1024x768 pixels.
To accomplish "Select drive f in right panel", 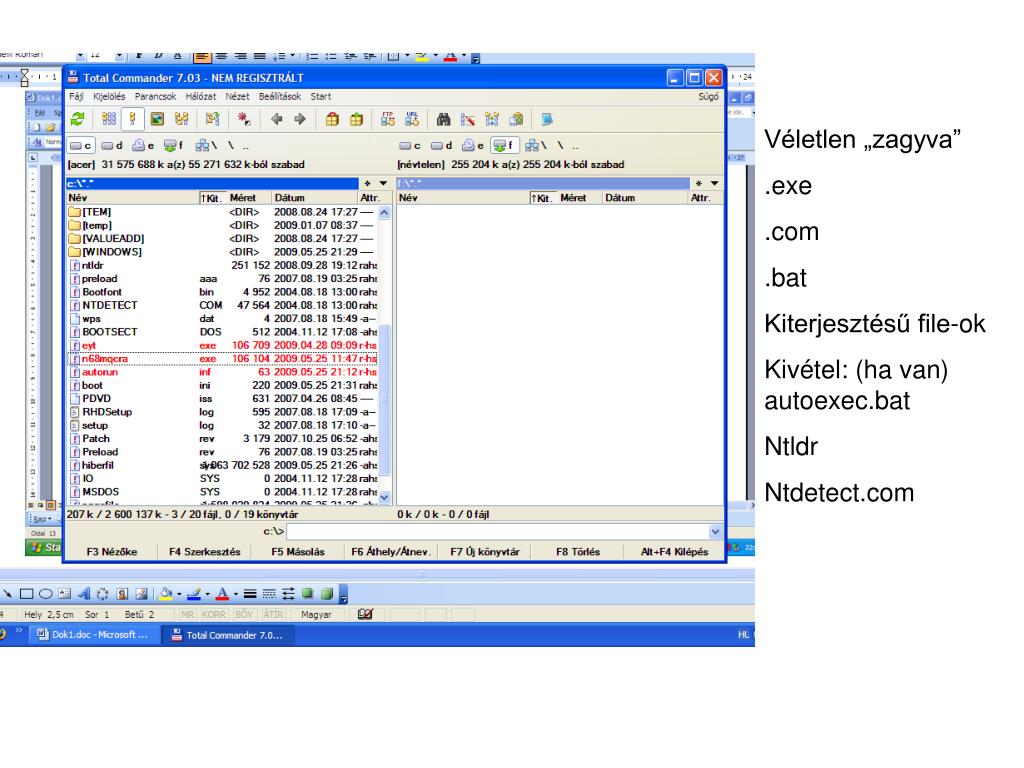I will tap(504, 146).
